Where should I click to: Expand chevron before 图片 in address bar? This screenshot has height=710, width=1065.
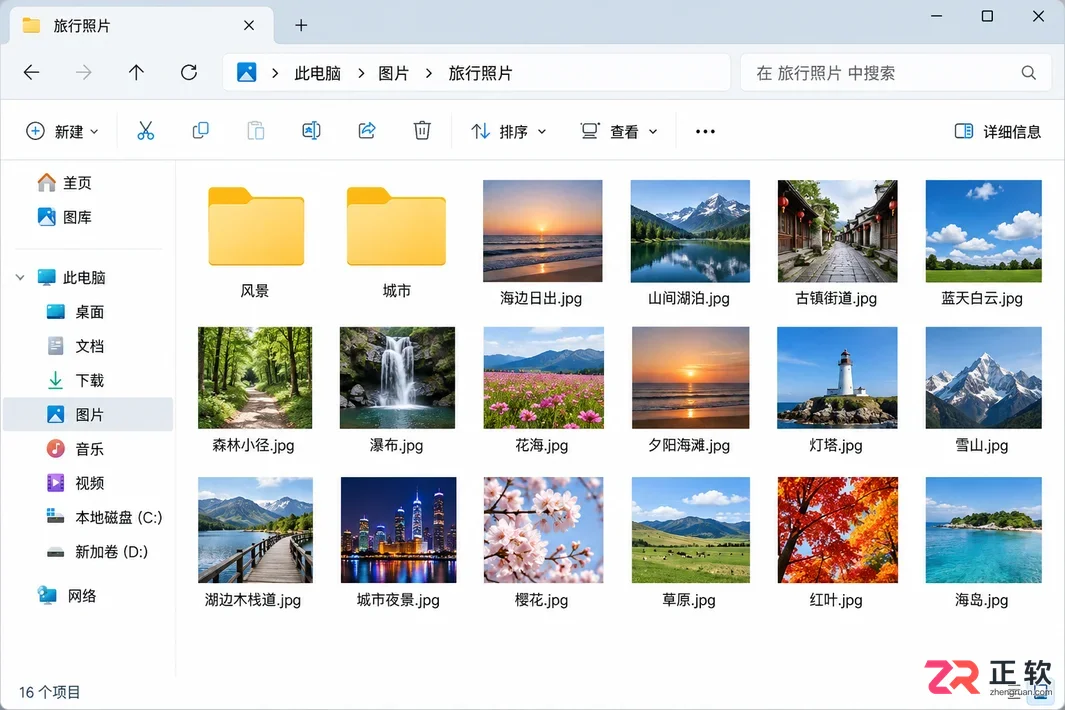click(361, 73)
